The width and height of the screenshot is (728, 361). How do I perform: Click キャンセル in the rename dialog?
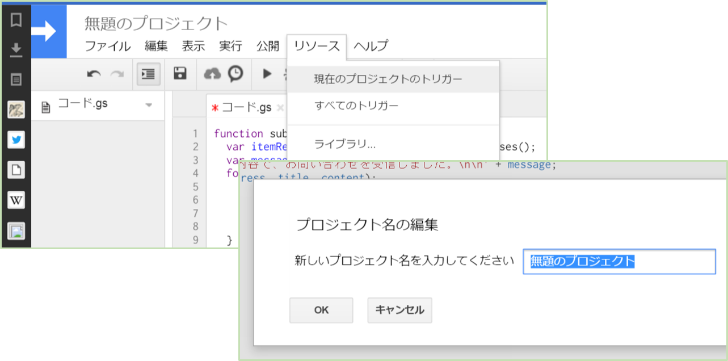click(x=400, y=310)
